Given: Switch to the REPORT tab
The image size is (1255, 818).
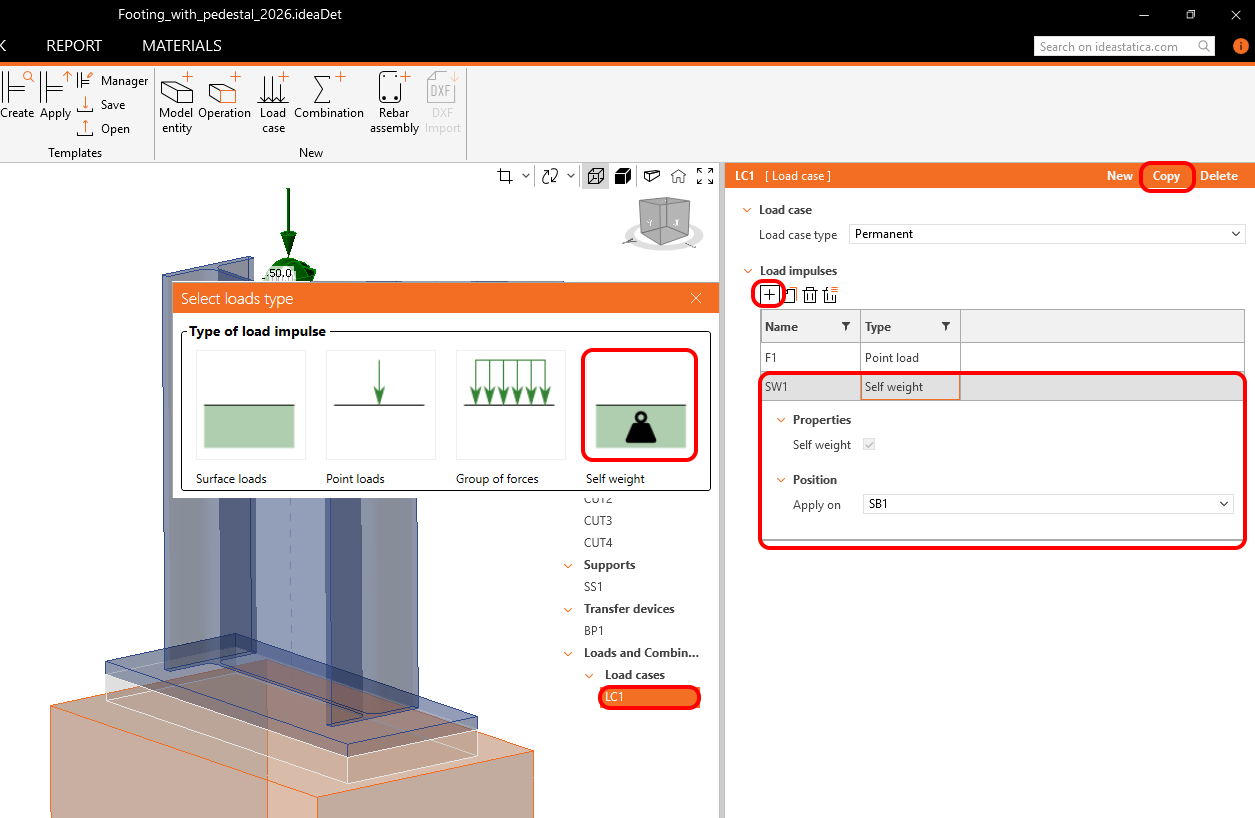Looking at the screenshot, I should click(x=74, y=46).
